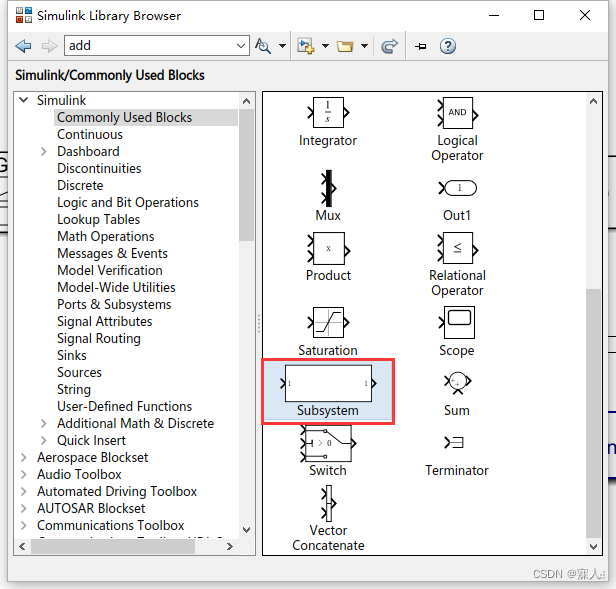Expand the Aerospace Blockset library
The image size is (616, 589).
[24, 457]
